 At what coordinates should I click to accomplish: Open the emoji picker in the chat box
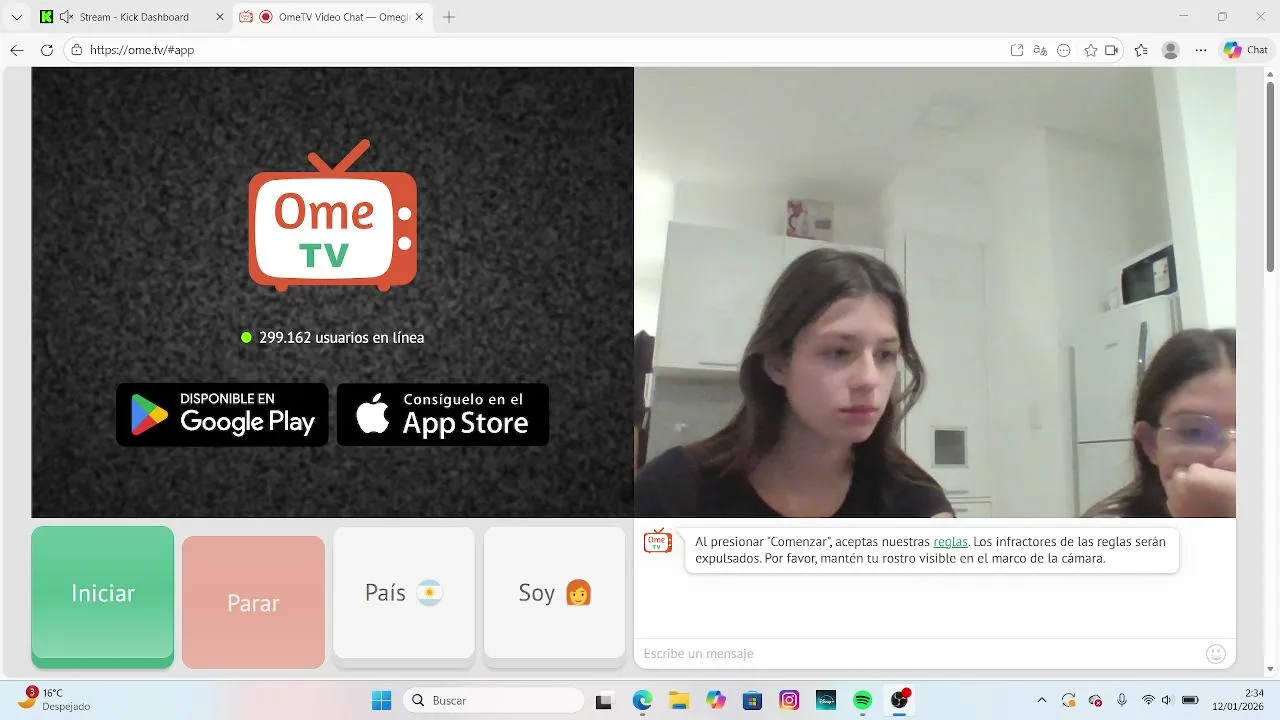[x=1216, y=653]
